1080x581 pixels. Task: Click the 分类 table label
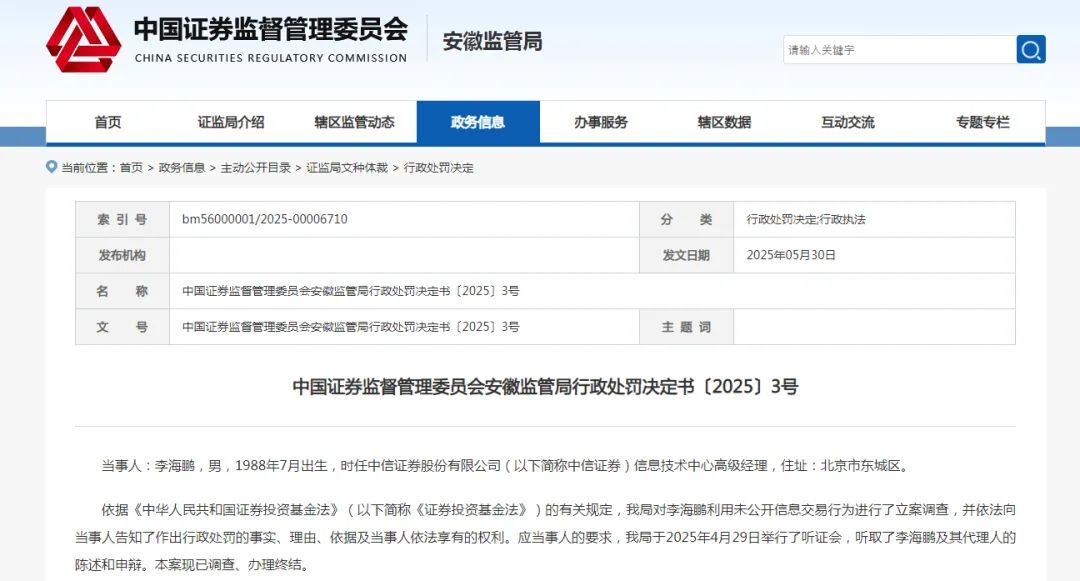point(686,220)
